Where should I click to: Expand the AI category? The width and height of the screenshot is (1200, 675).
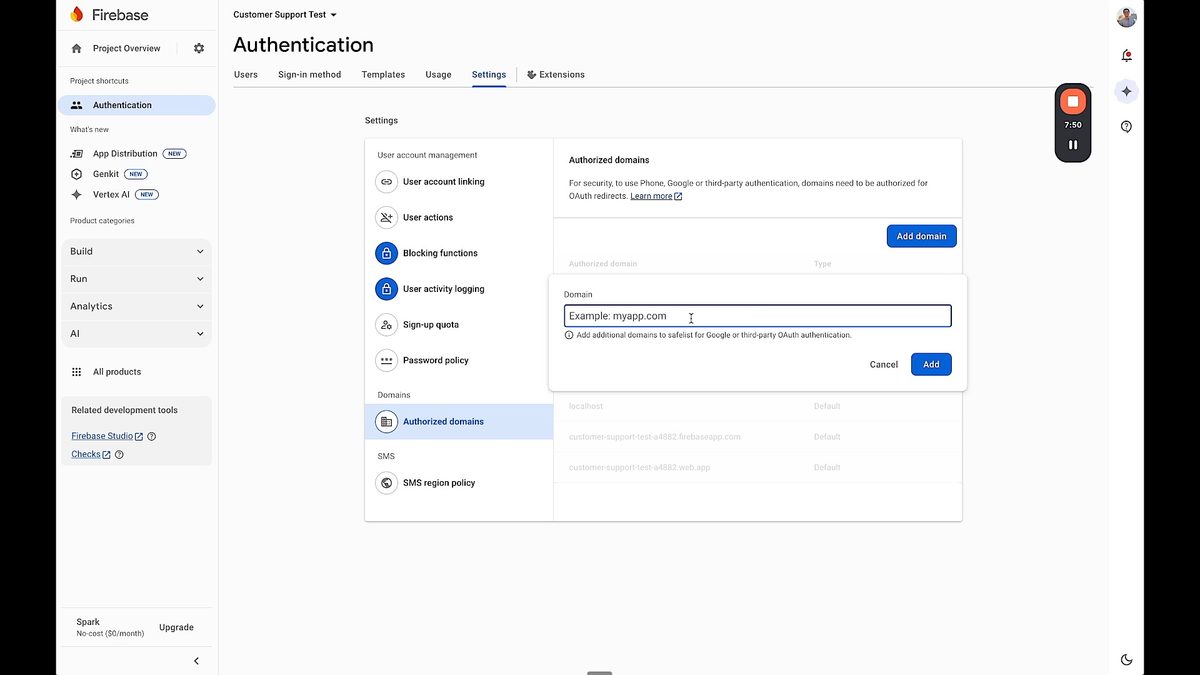coord(137,334)
